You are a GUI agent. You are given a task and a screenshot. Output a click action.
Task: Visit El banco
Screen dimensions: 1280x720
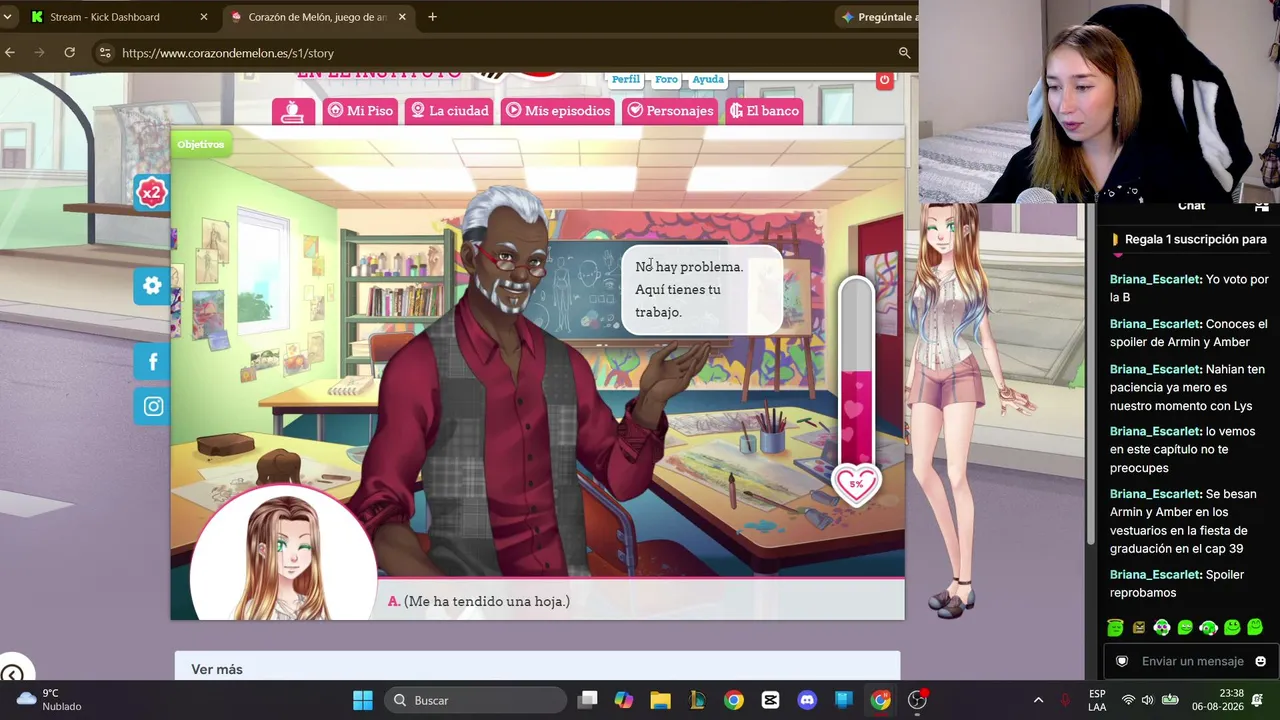pyautogui.click(x=765, y=111)
